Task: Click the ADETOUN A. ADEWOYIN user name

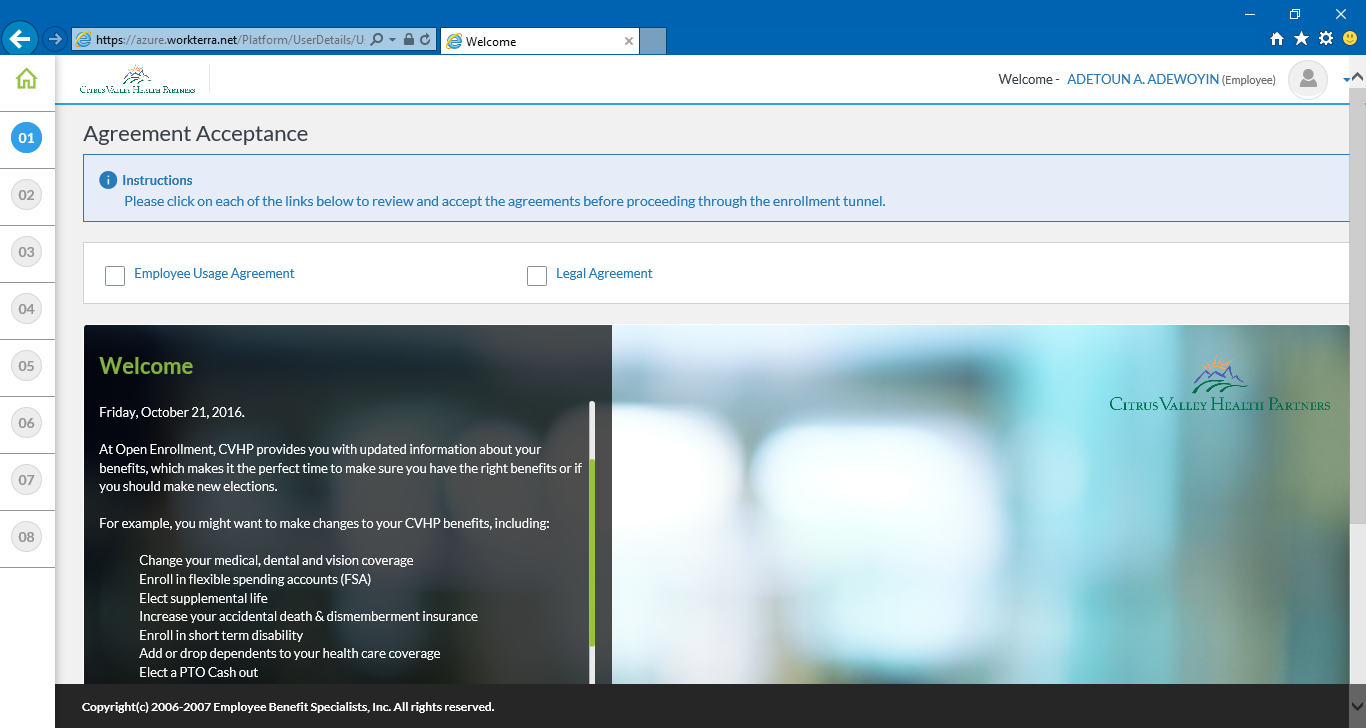Action: [x=1143, y=79]
